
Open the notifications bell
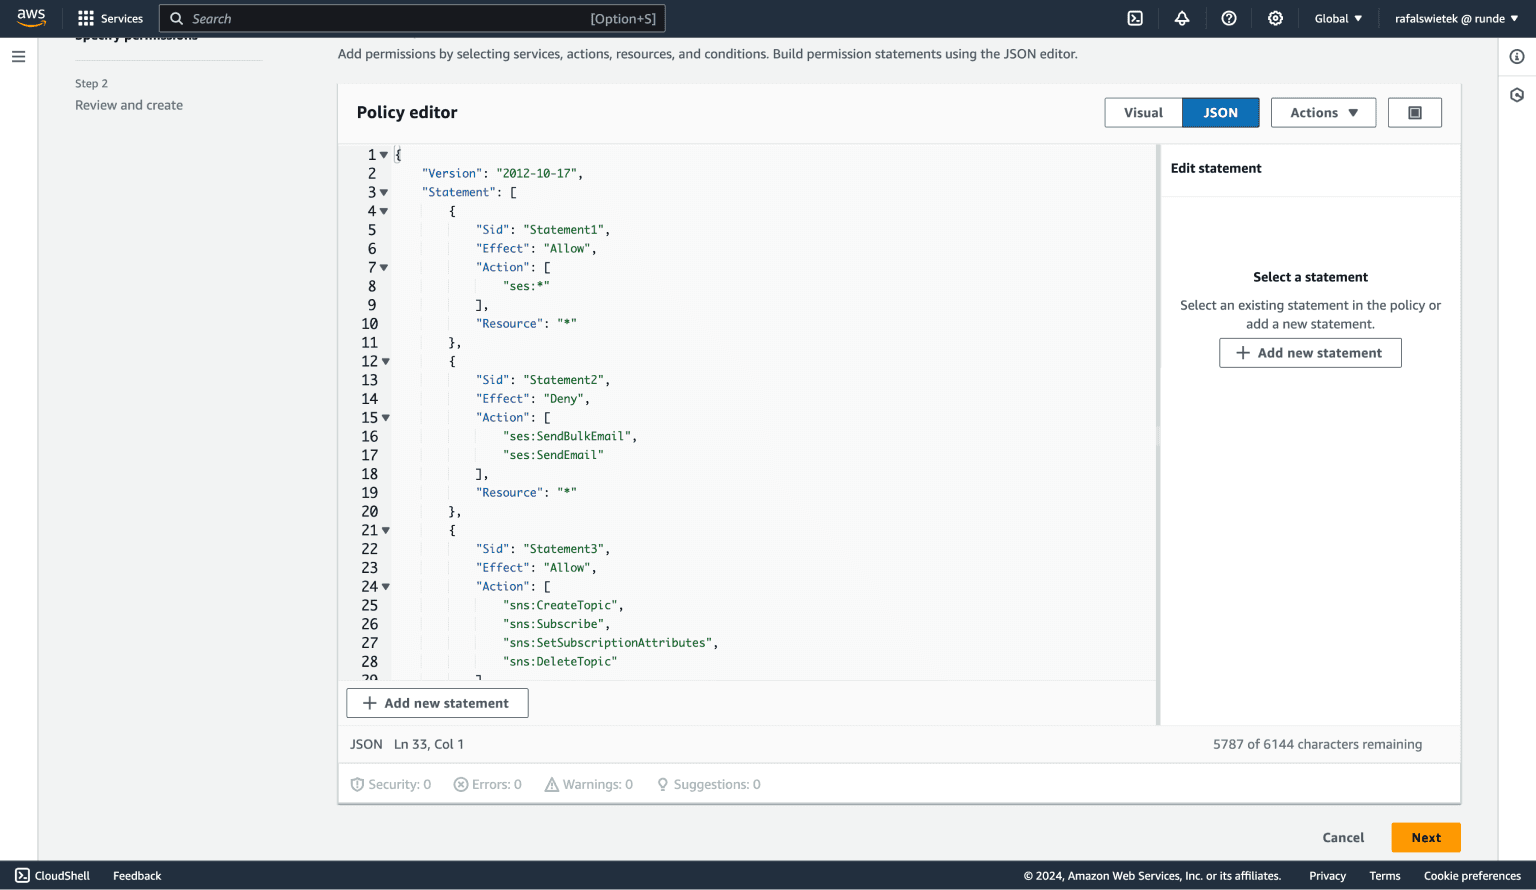point(1181,18)
